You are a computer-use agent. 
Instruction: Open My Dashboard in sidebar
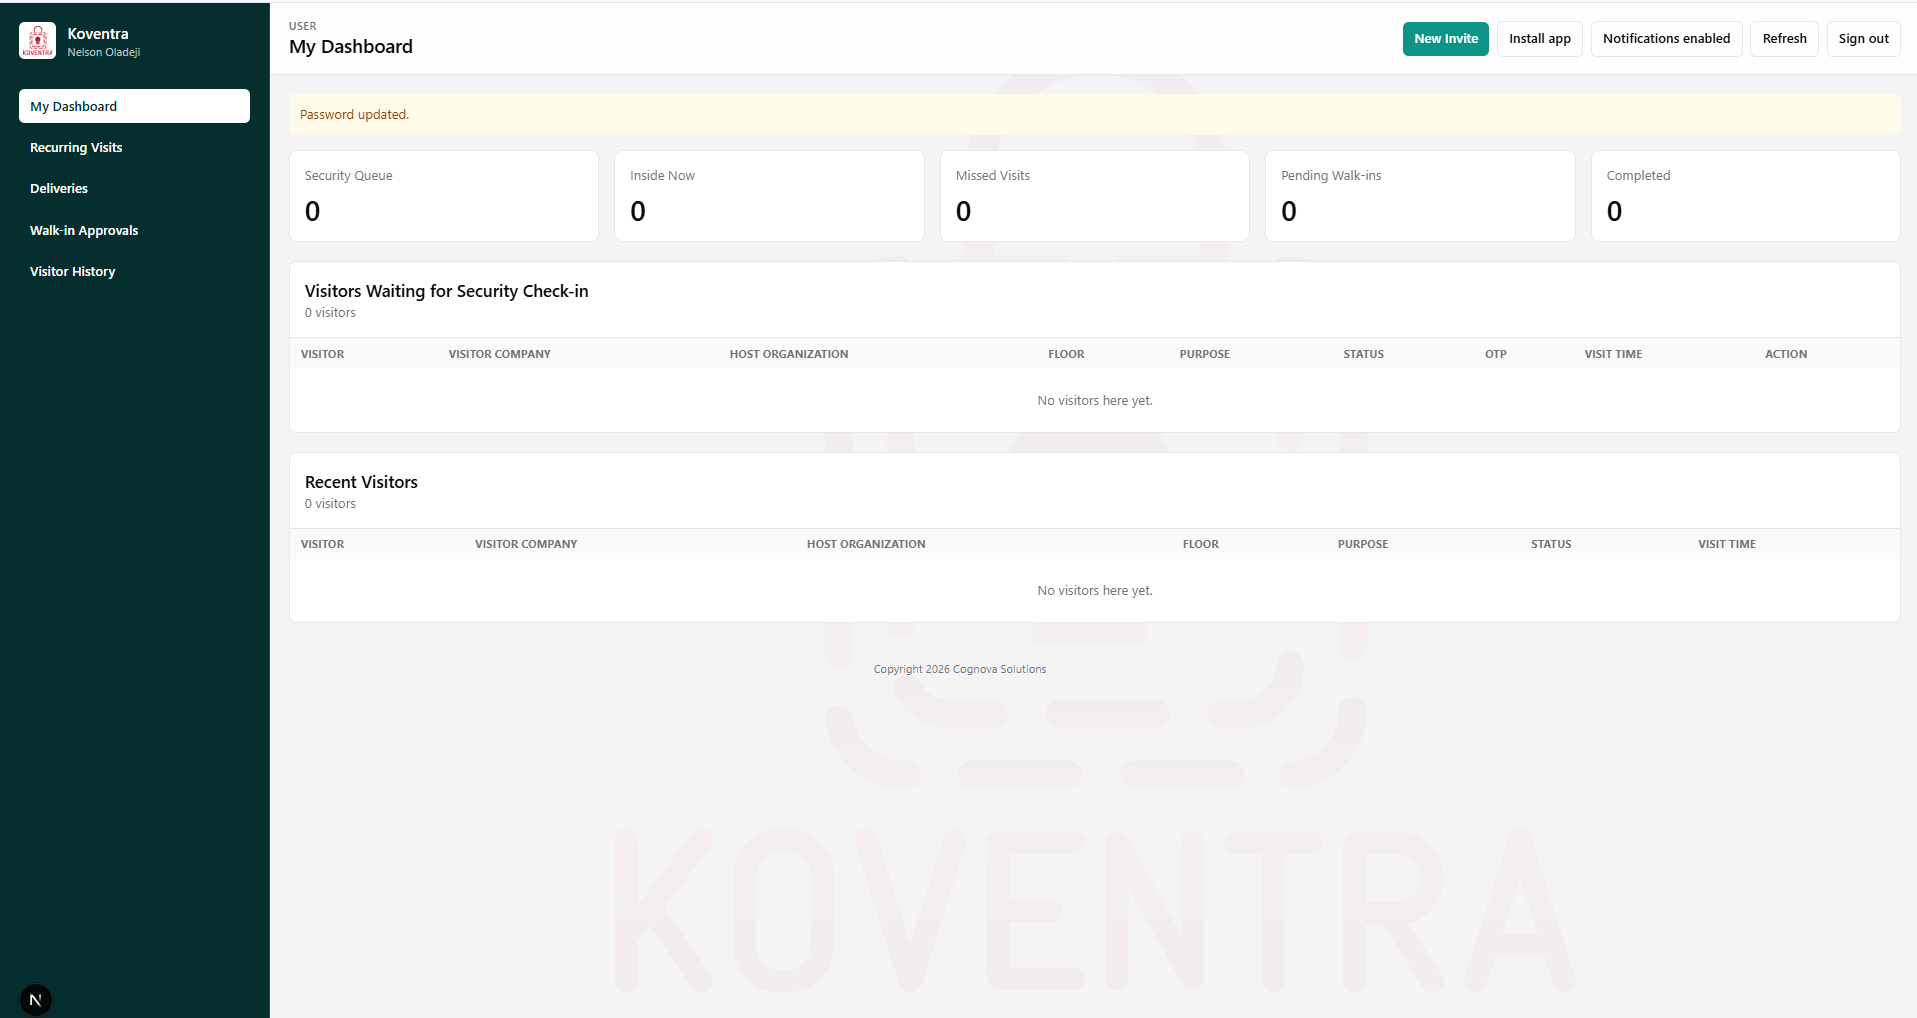point(134,106)
